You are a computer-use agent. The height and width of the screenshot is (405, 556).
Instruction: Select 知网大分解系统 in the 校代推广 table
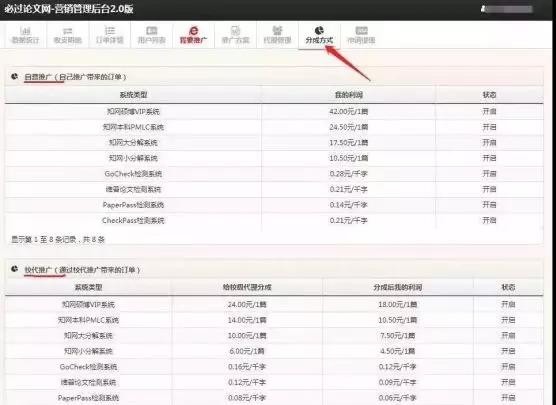pyautogui.click(x=88, y=335)
